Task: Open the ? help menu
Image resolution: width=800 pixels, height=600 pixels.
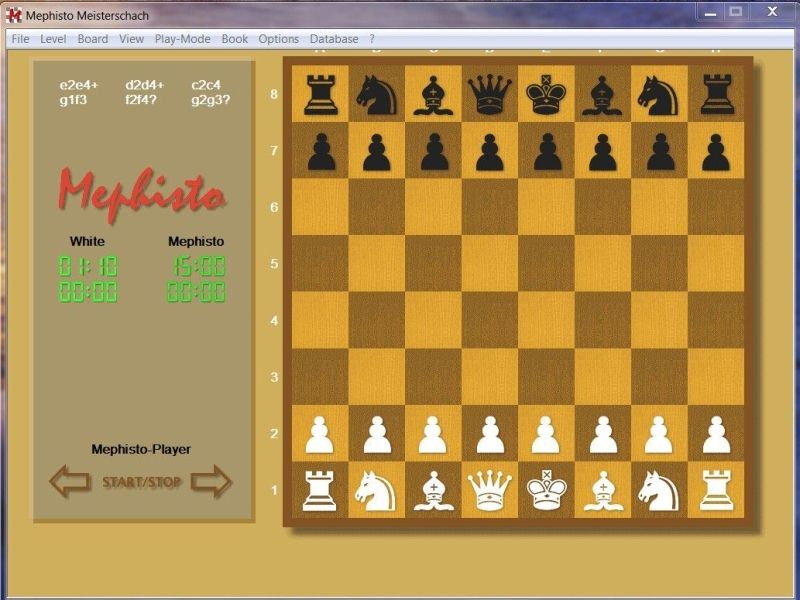Action: point(372,39)
